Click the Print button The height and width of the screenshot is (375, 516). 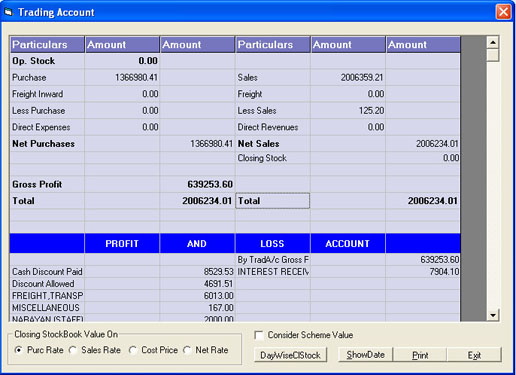pos(420,355)
